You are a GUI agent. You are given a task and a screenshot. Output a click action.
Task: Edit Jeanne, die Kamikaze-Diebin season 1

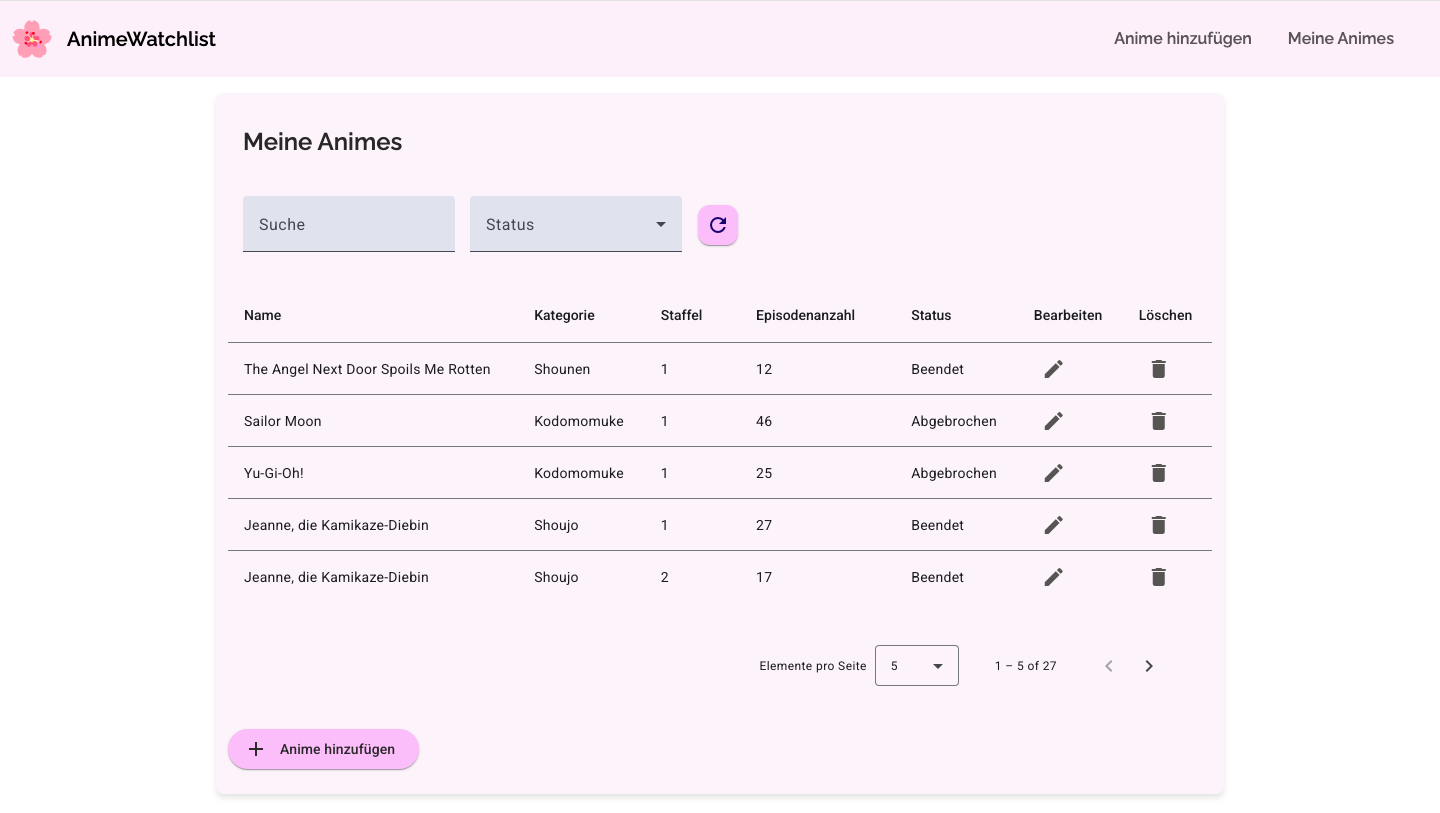[x=1053, y=525]
